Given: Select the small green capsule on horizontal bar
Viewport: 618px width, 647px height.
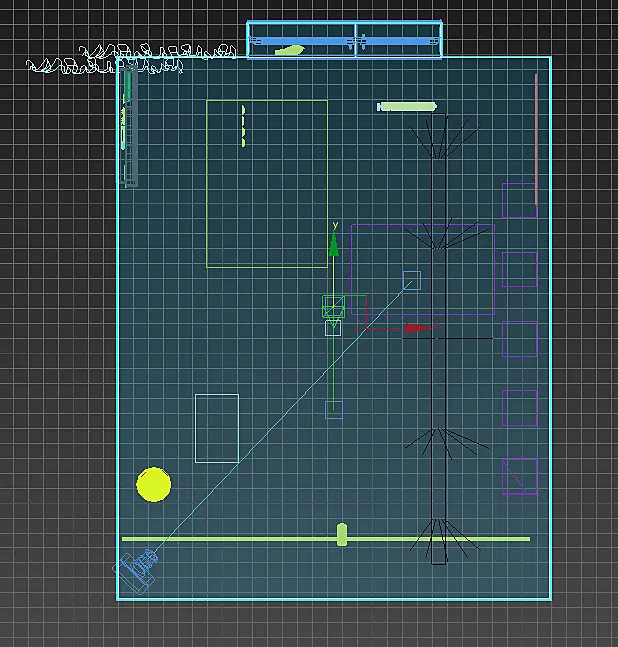Looking at the screenshot, I should click(x=342, y=534).
